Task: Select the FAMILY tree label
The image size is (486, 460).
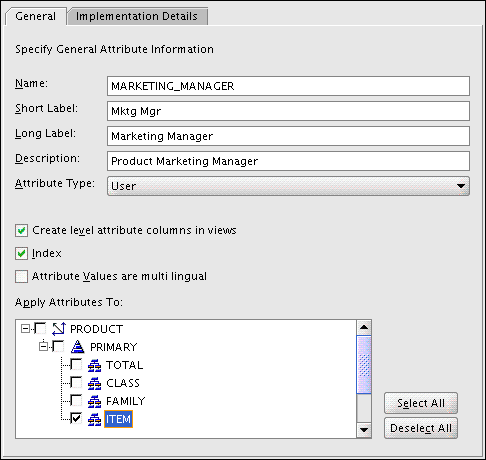Action: point(125,401)
